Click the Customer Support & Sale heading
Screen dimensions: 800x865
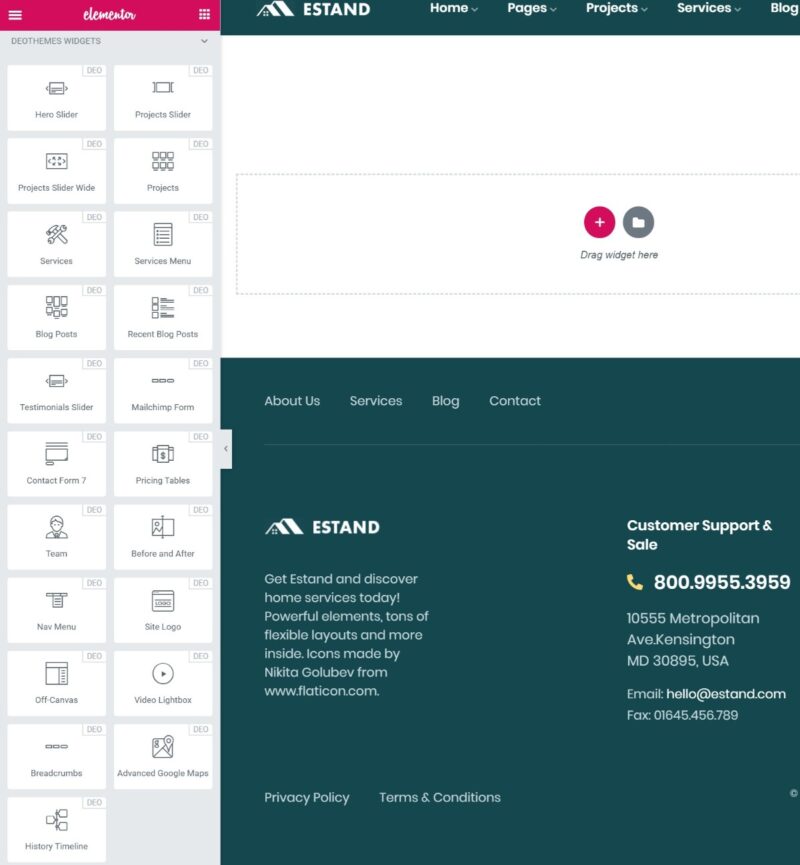[x=699, y=535]
